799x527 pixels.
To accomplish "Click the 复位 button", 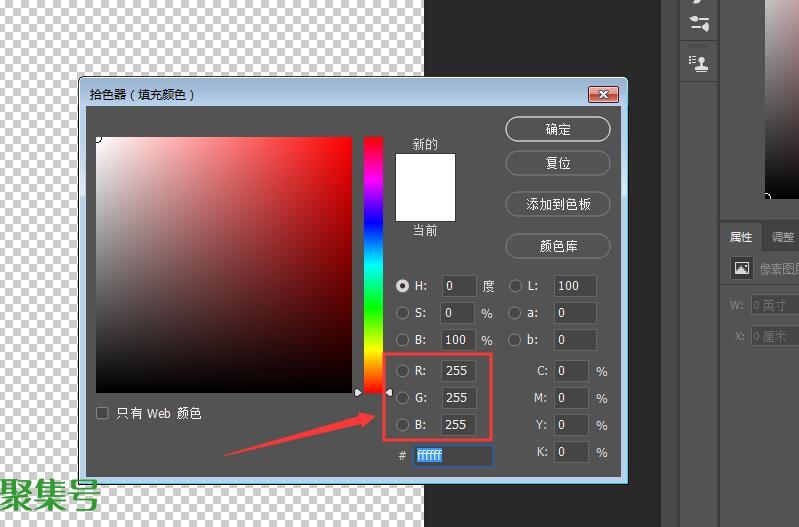I will [557, 163].
